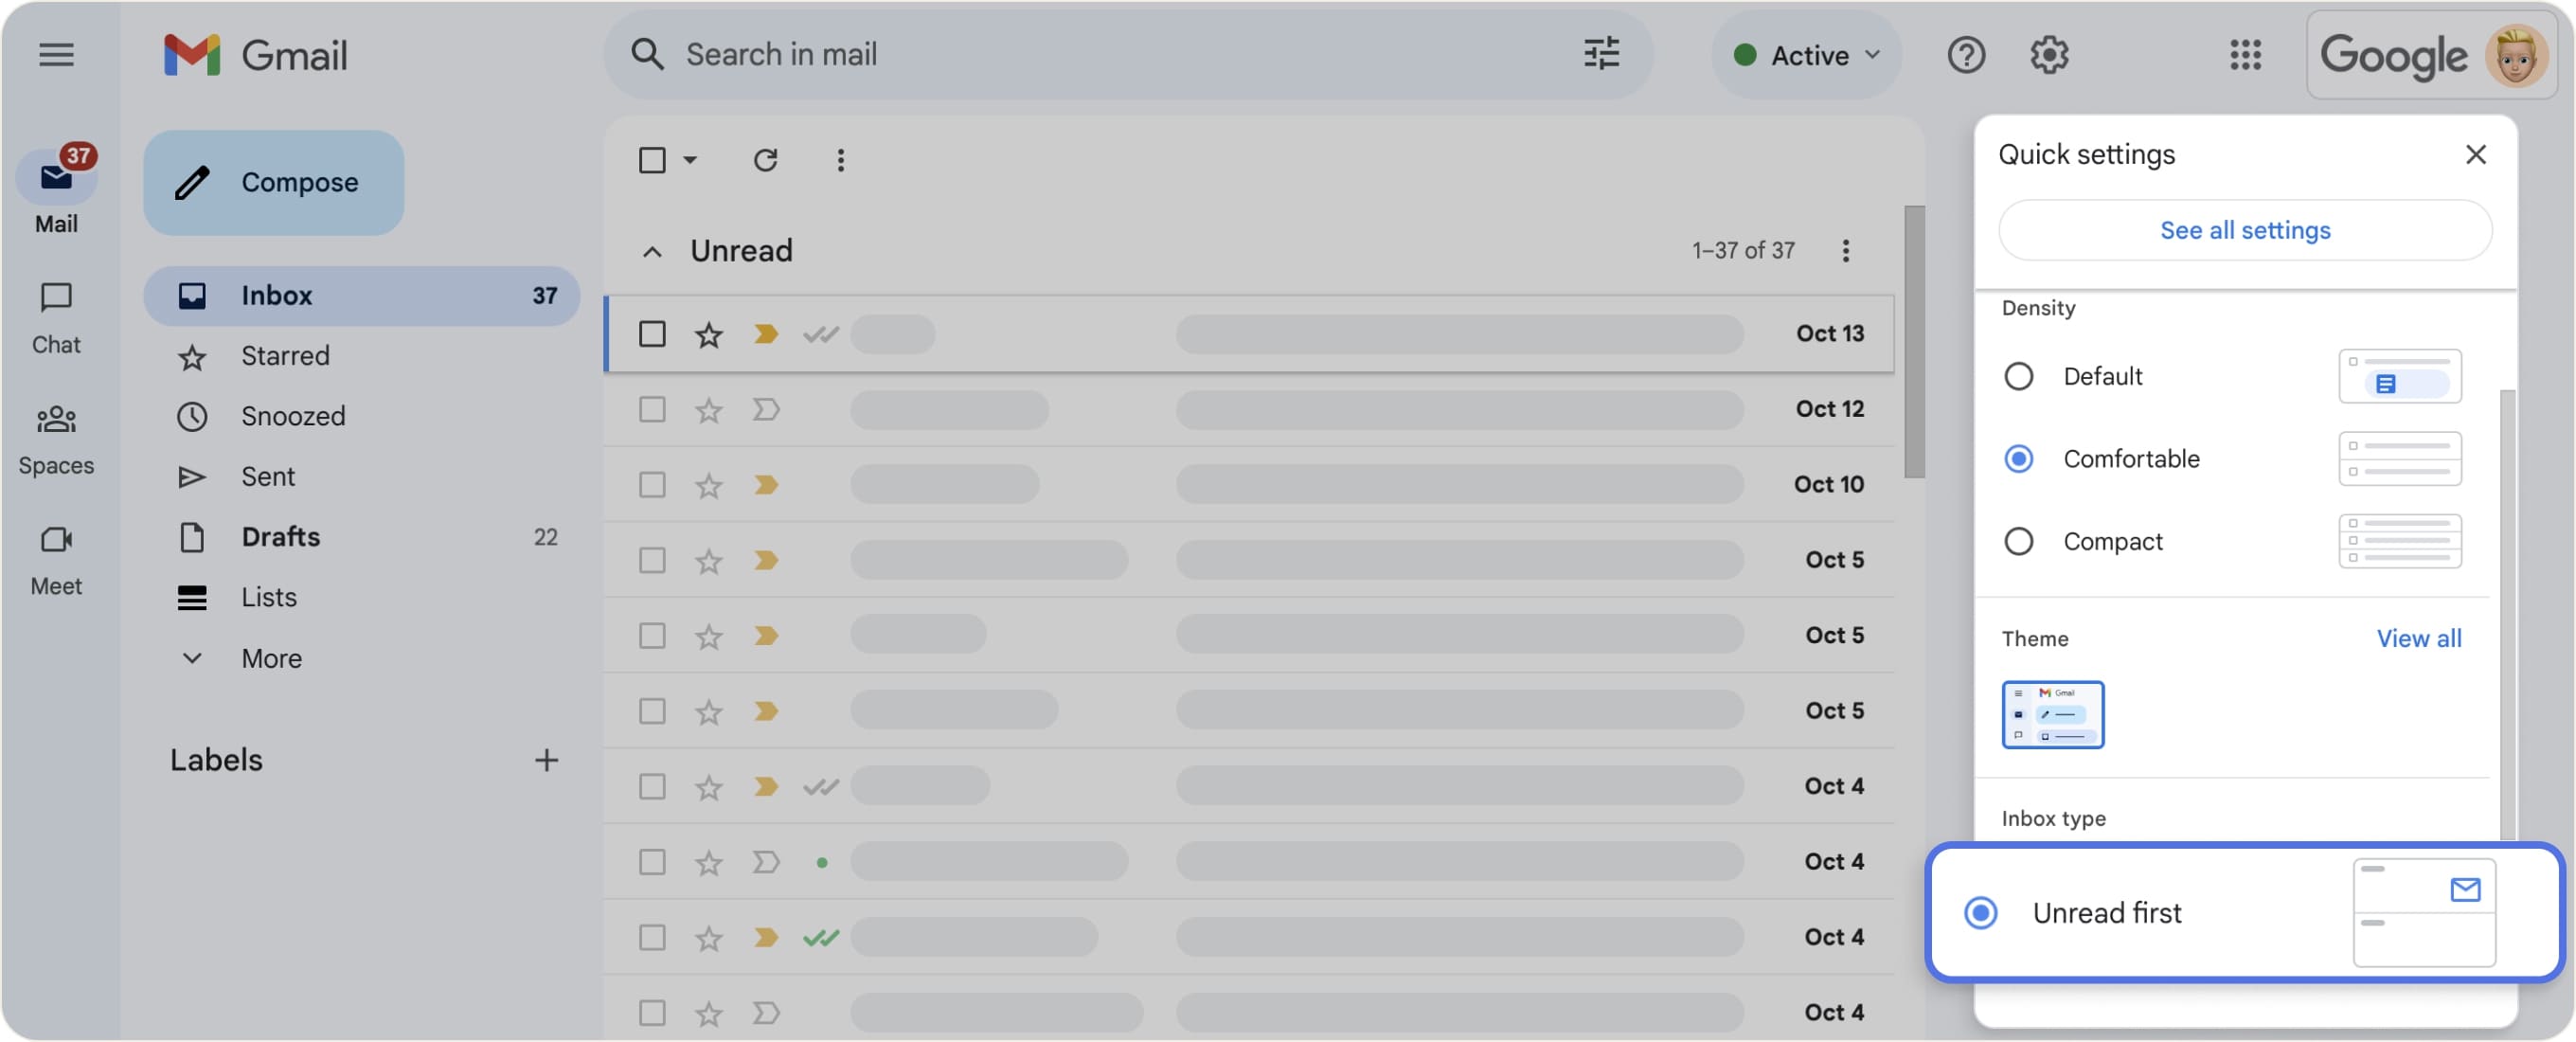The height and width of the screenshot is (1042, 2576).
Task: Go to the Drafts folder
Action: tap(280, 537)
